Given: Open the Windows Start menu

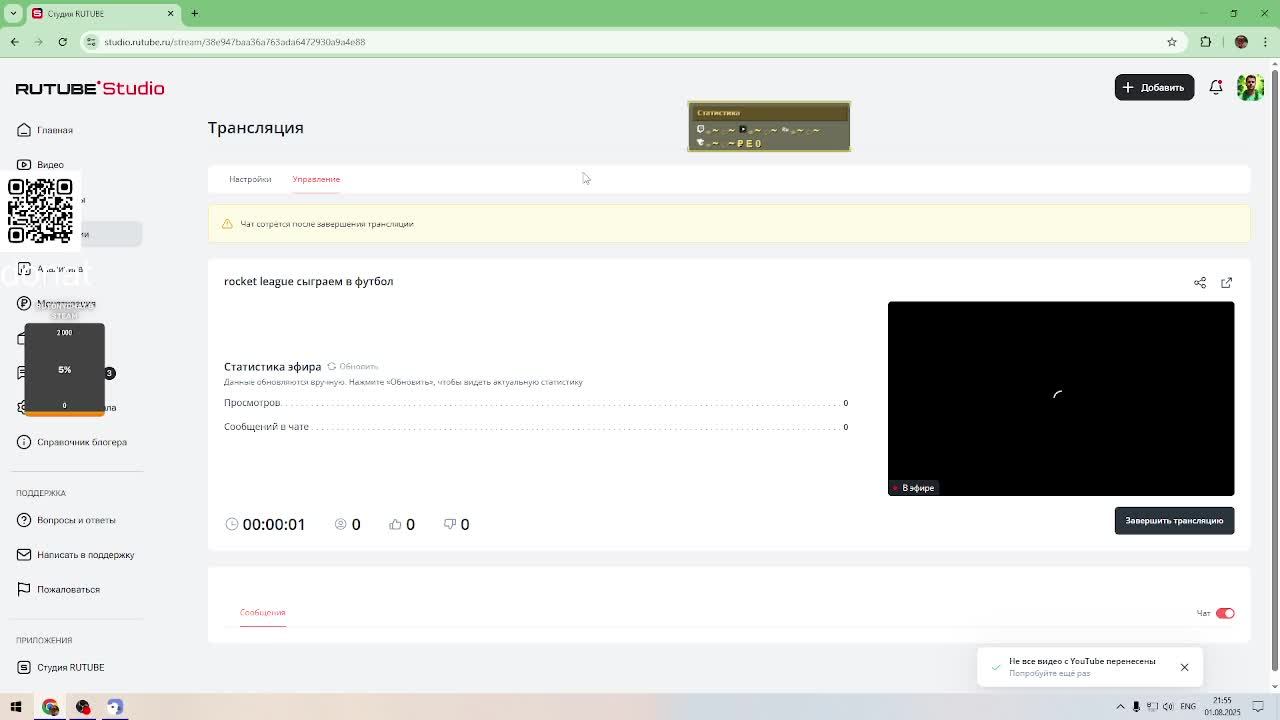Looking at the screenshot, I should [16, 707].
